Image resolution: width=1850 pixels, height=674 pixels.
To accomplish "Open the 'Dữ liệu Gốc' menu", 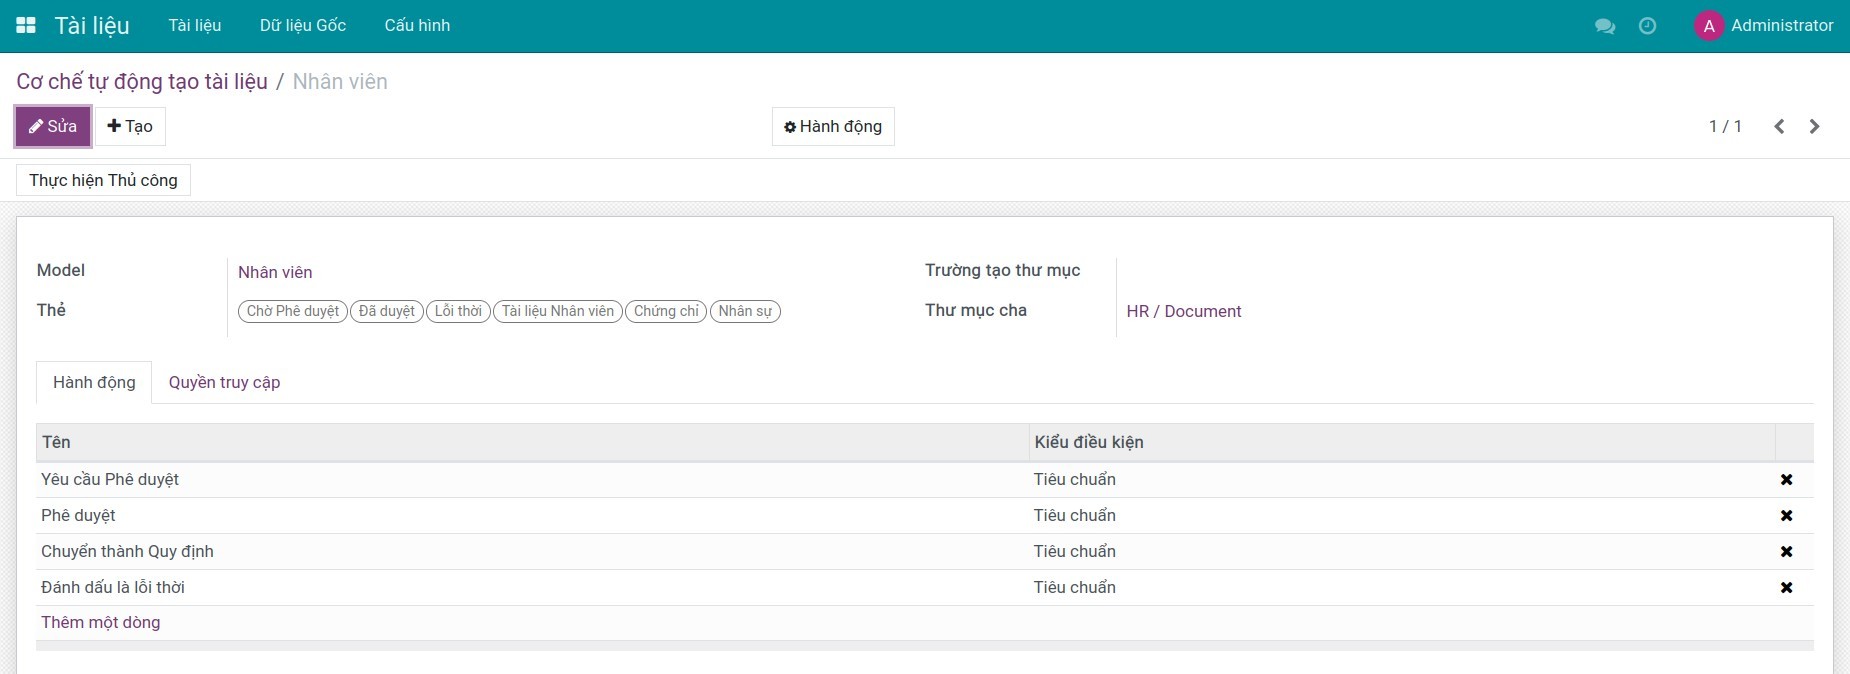I will (x=302, y=26).
